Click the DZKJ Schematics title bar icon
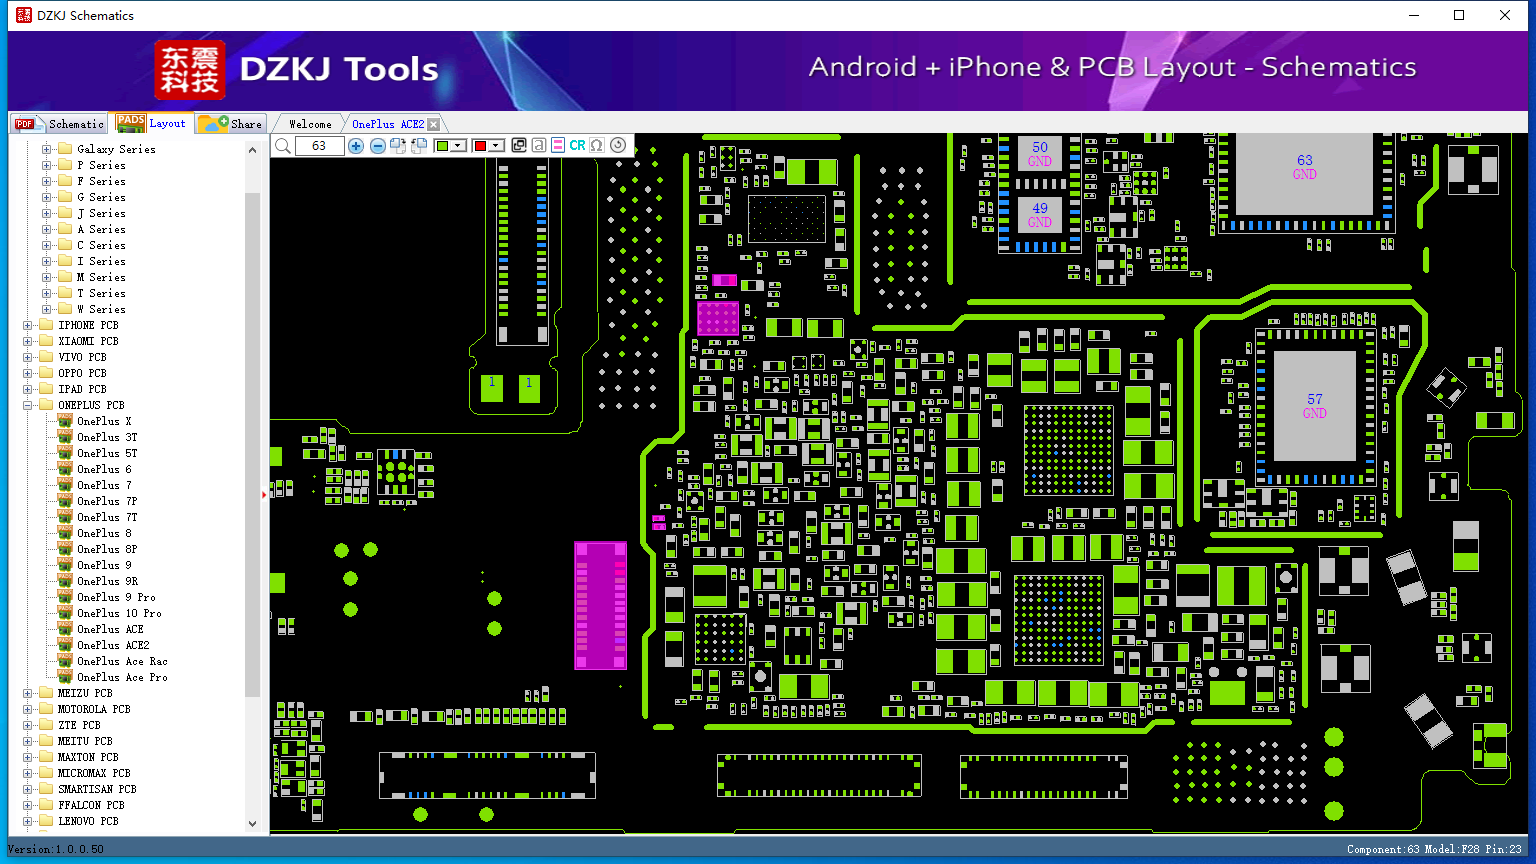Image resolution: width=1536 pixels, height=864 pixels. click(24, 15)
